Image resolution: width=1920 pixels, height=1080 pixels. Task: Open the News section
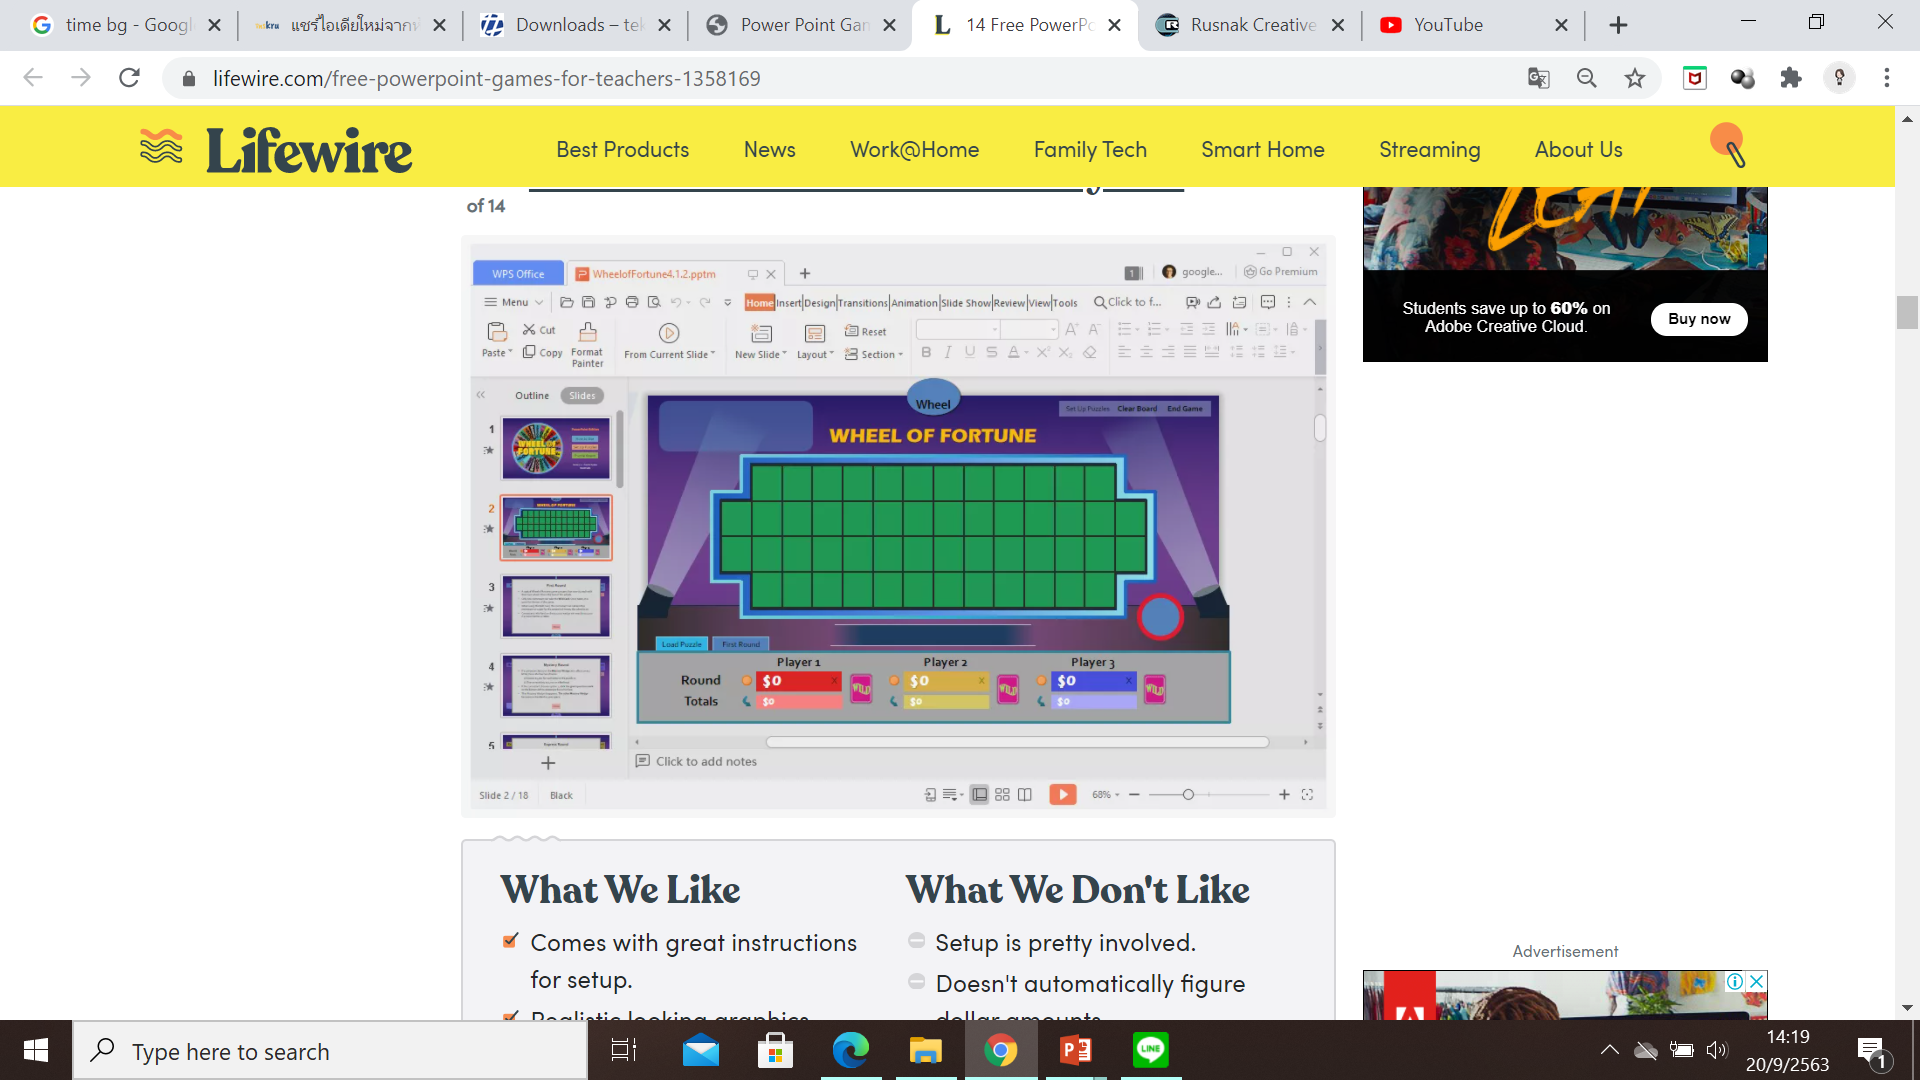pyautogui.click(x=770, y=150)
